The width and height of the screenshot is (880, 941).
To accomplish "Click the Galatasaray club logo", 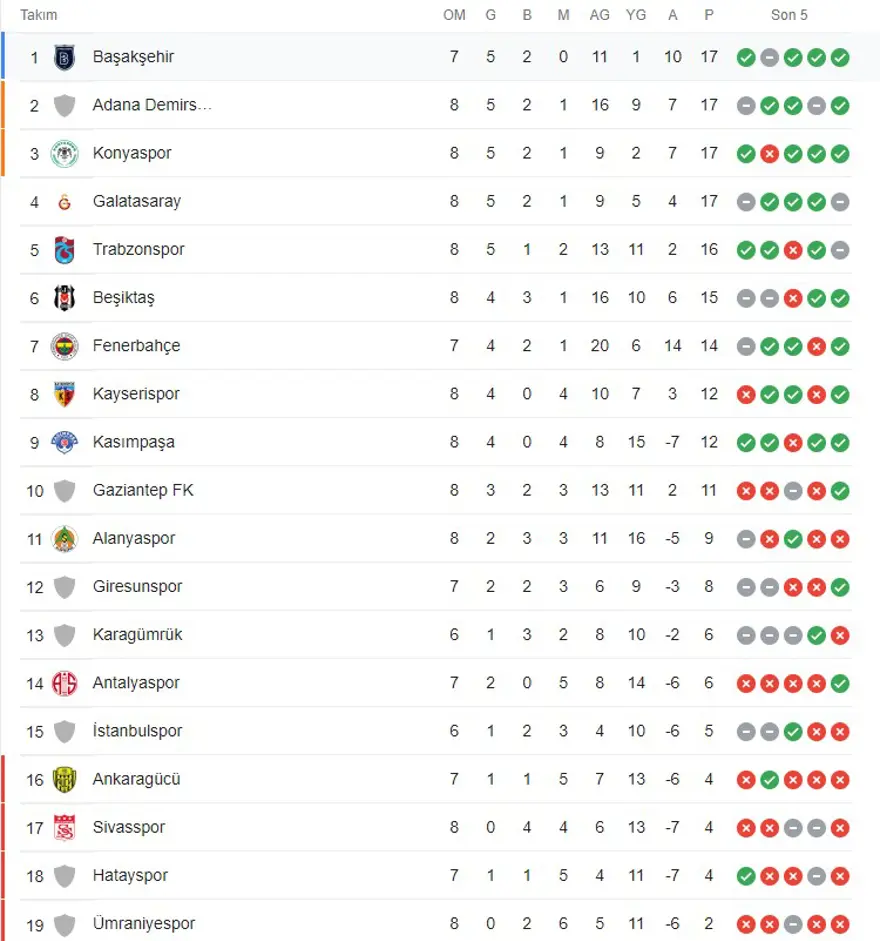I will pyautogui.click(x=65, y=202).
